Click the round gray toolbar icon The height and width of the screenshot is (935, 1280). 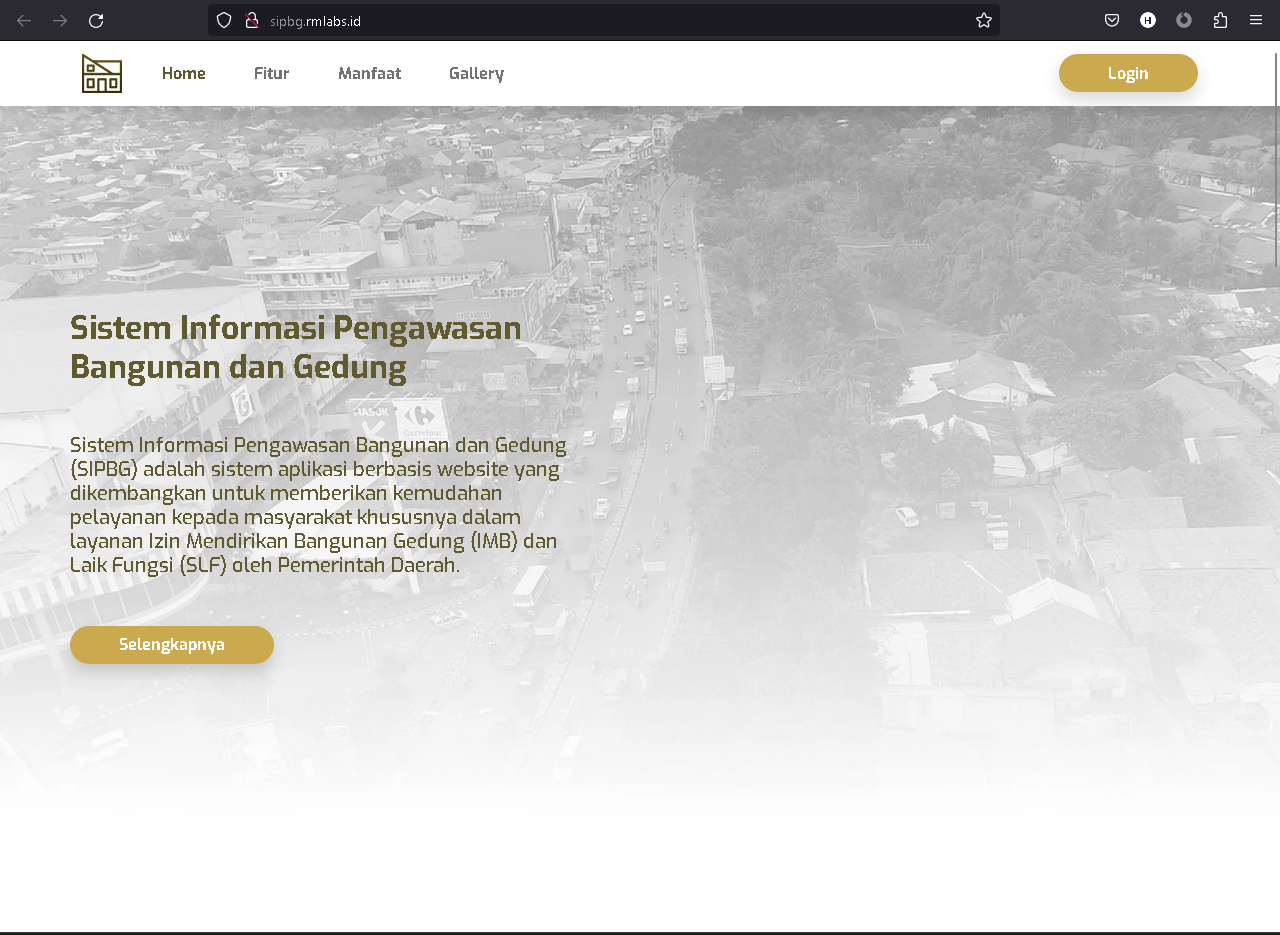click(1184, 20)
